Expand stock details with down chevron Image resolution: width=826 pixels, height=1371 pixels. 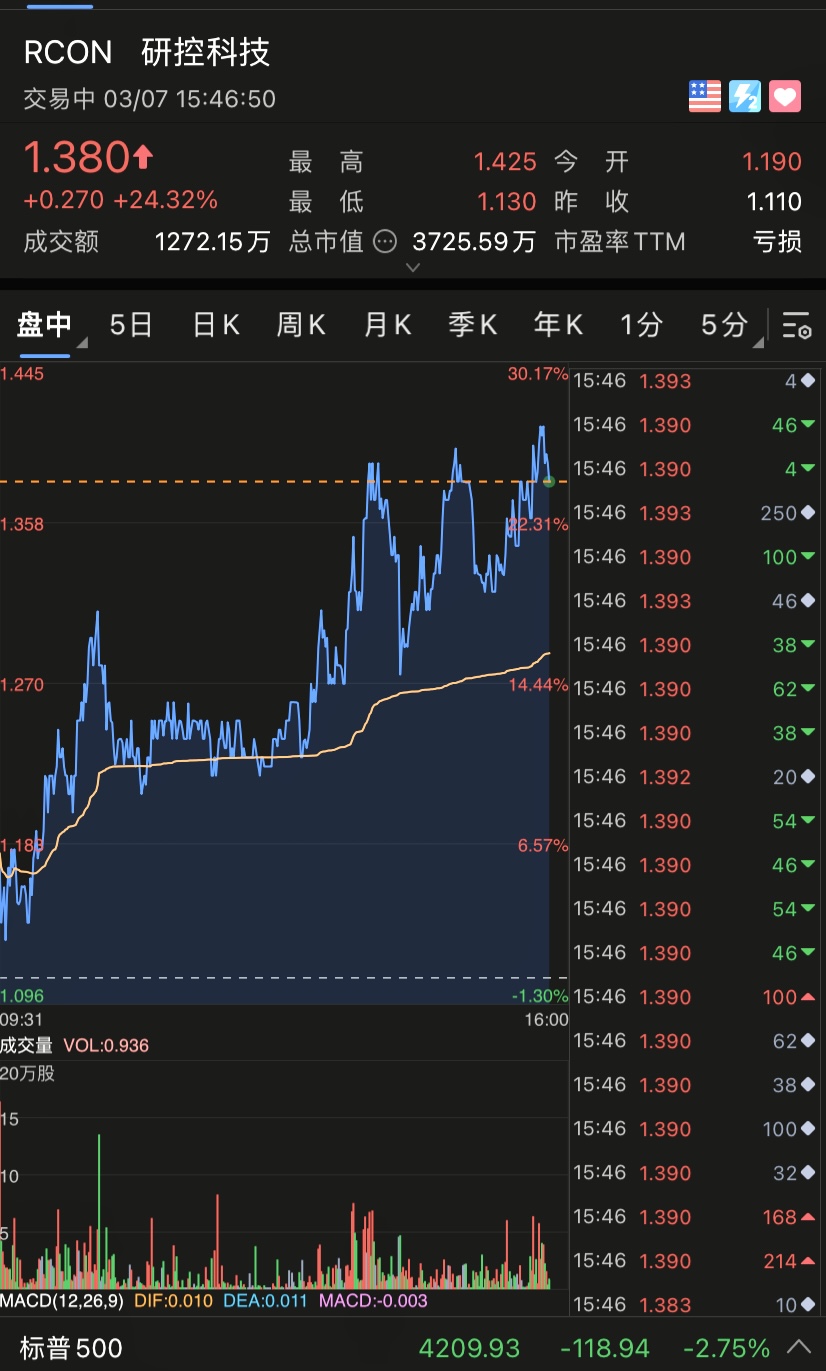point(413,267)
